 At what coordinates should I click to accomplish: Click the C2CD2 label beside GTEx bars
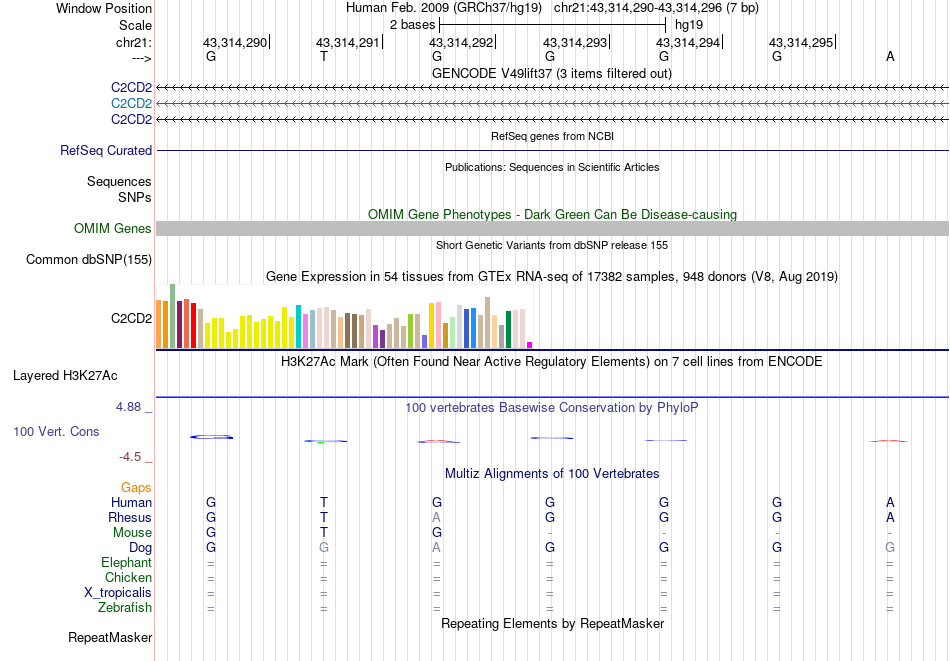pos(131,318)
